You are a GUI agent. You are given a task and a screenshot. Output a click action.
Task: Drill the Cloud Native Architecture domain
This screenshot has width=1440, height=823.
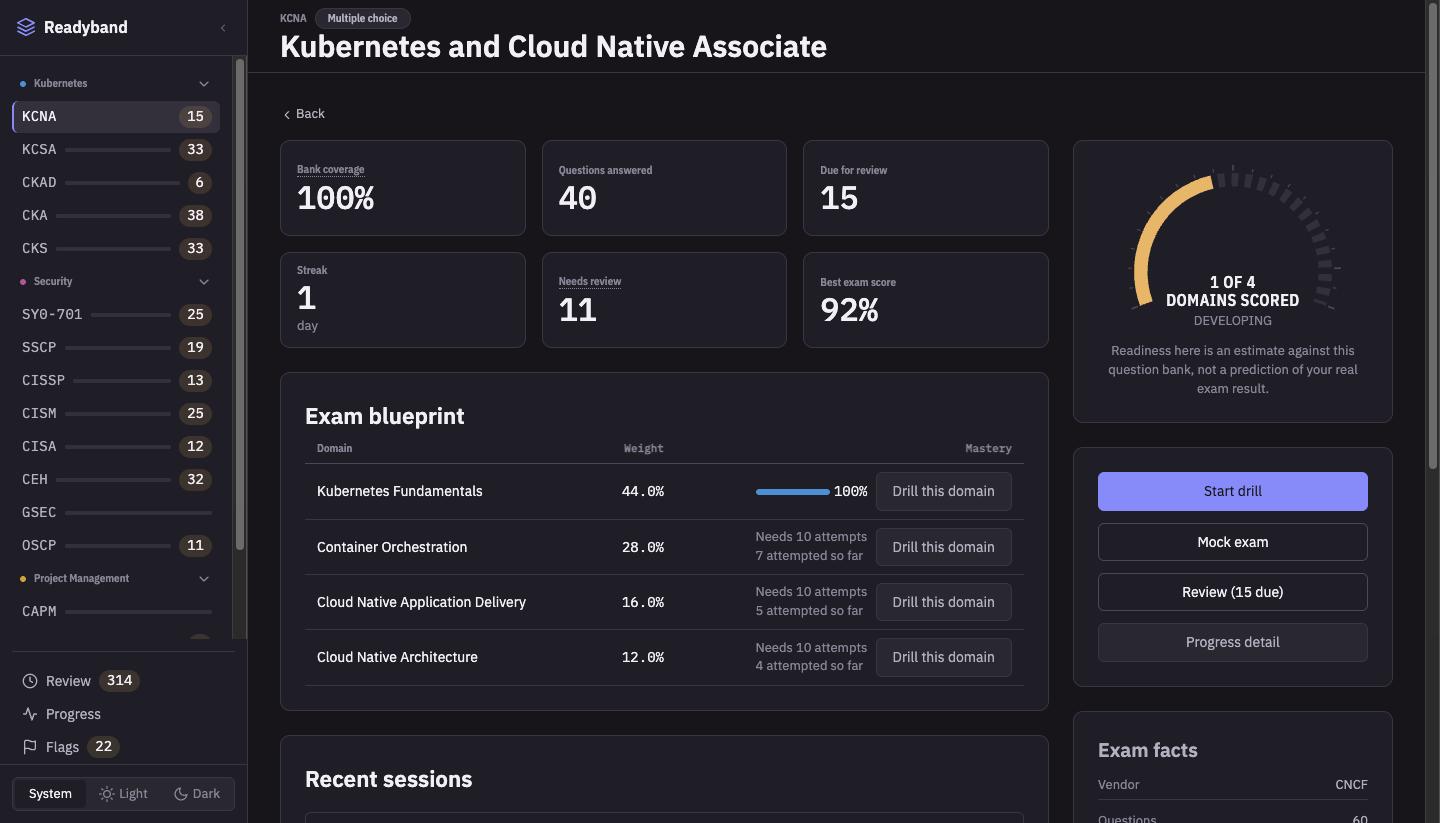pos(943,657)
